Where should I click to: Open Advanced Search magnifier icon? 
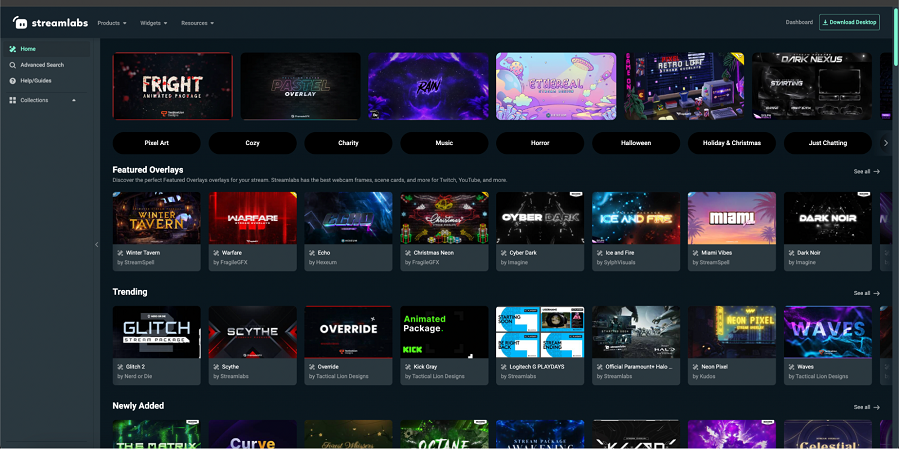pos(12,64)
